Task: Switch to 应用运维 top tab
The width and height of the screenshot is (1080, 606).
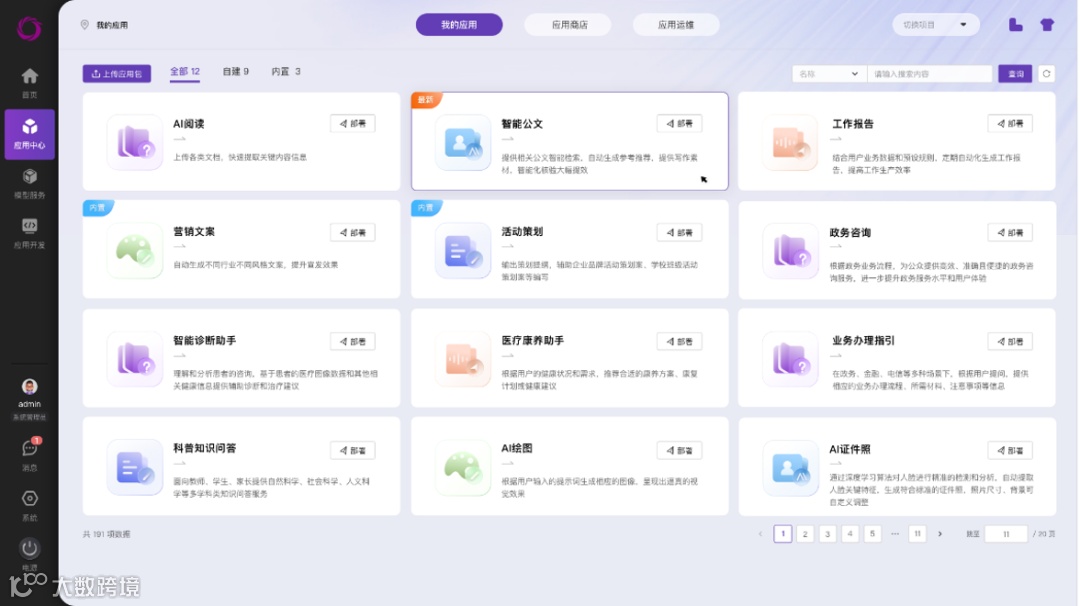Action: [x=676, y=25]
